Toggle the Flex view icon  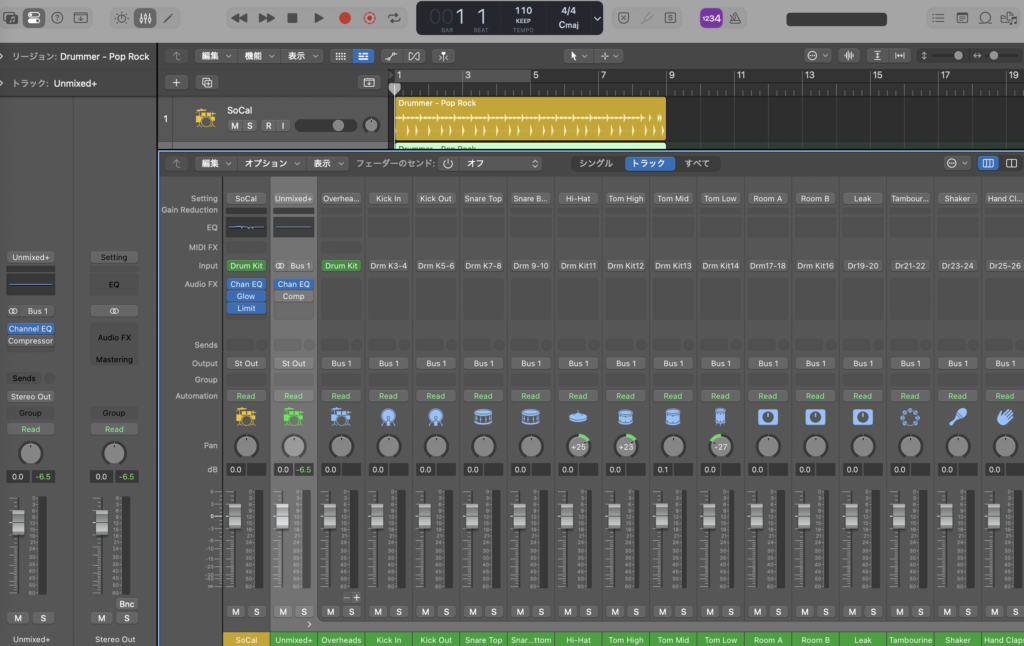pyautogui.click(x=414, y=56)
